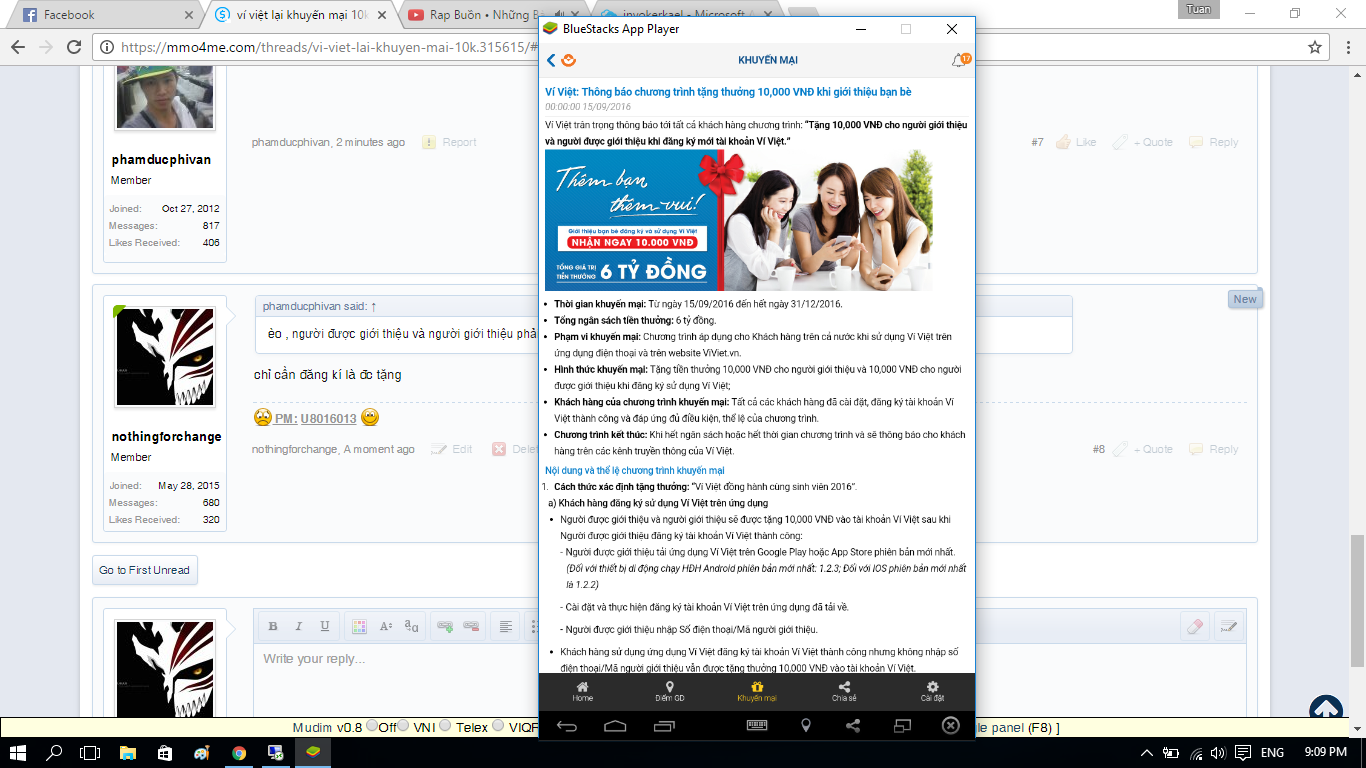Open the text color palette in editor
The width and height of the screenshot is (1366, 768).
pos(360,626)
